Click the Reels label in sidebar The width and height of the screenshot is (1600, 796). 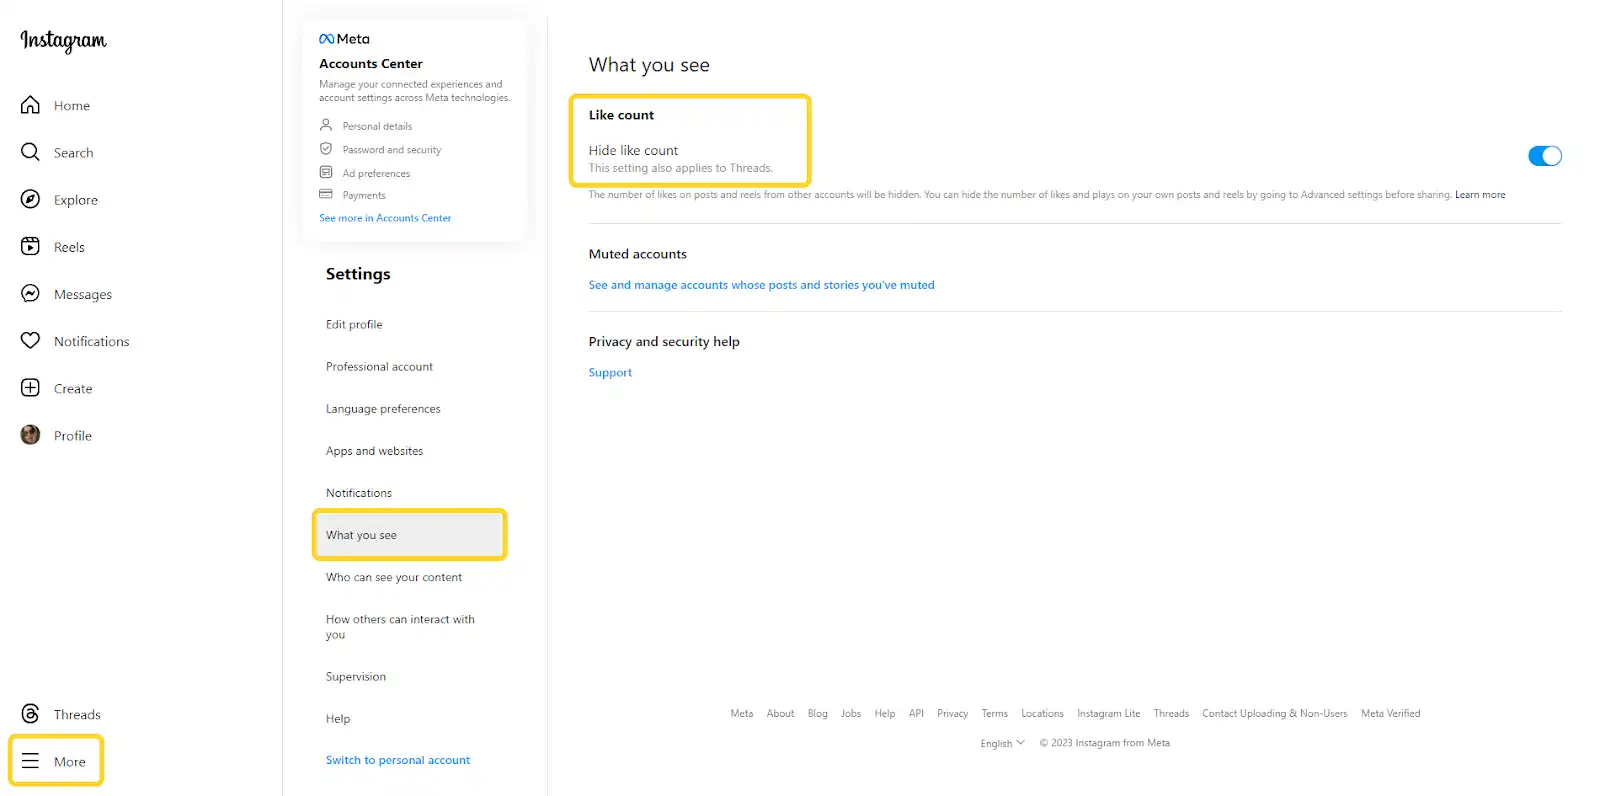tap(69, 247)
